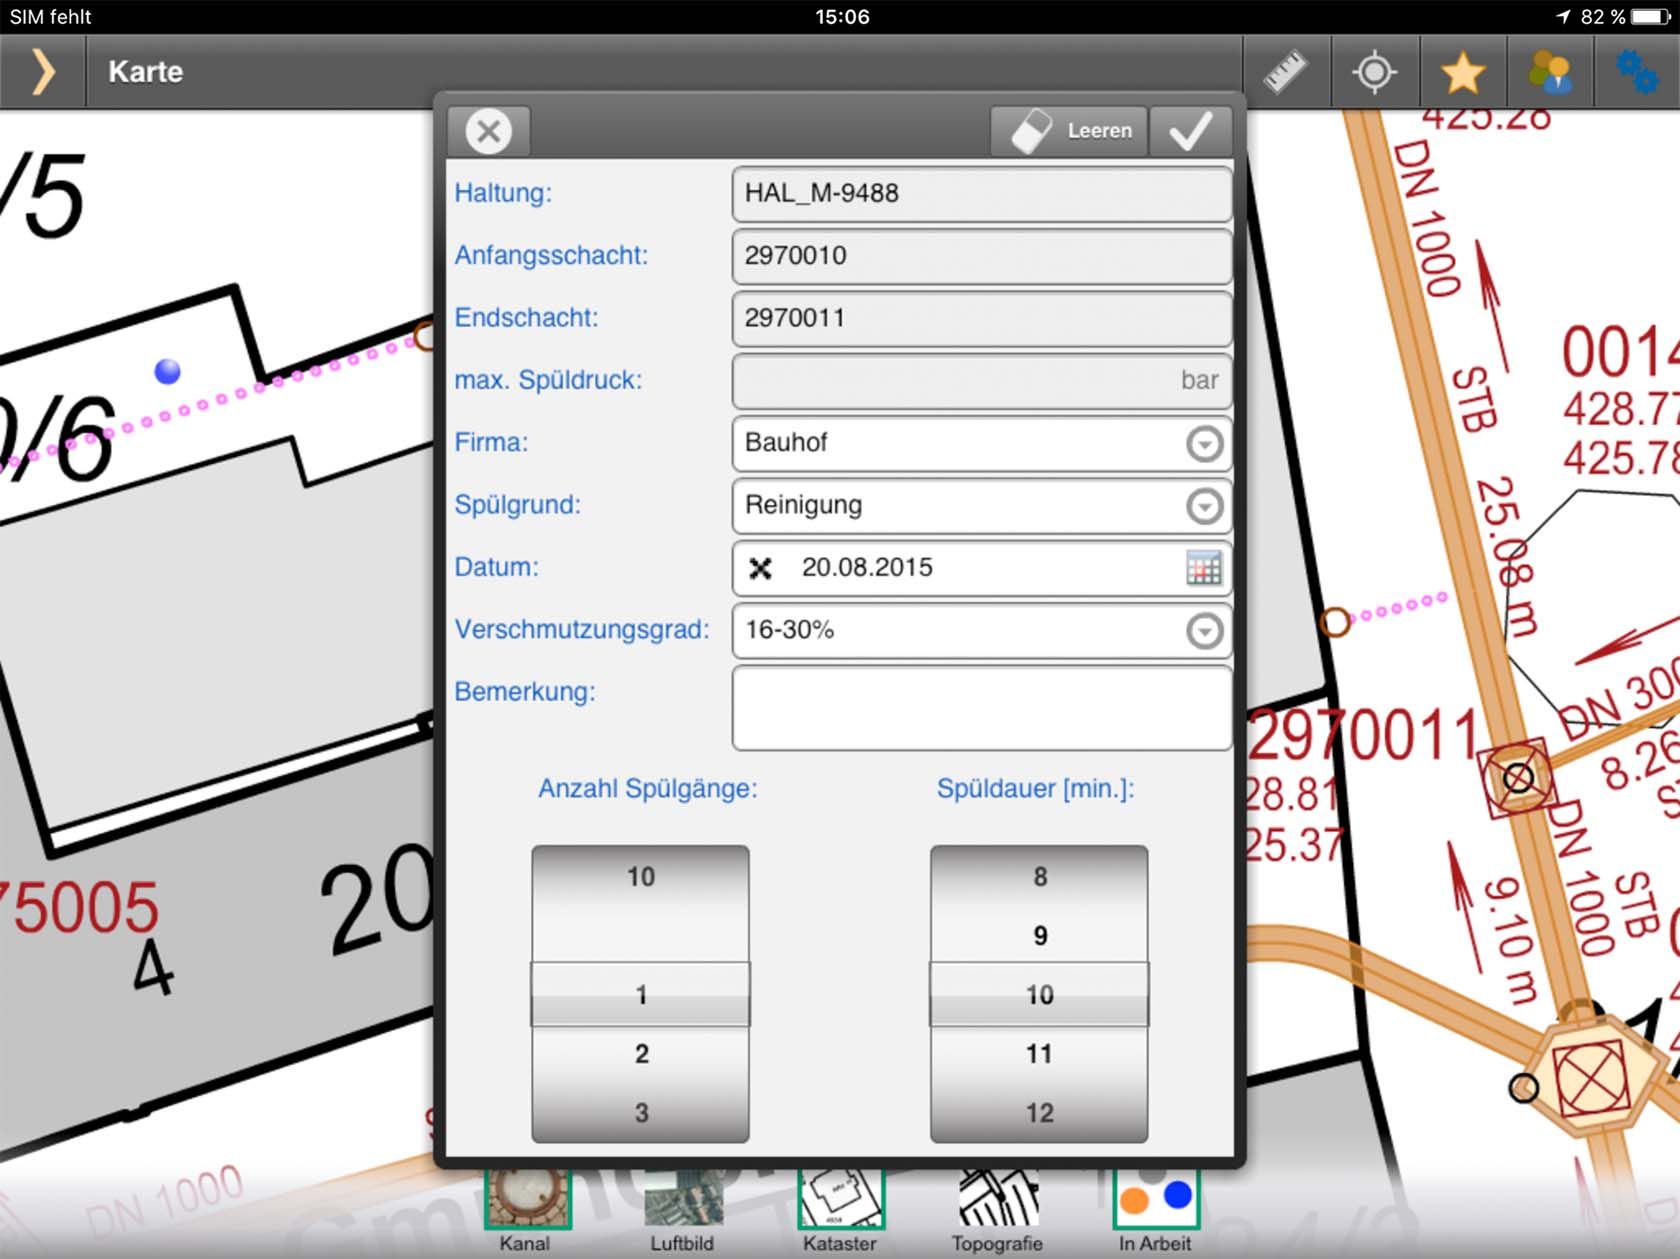Open the Verschmutzungsgrad dropdown
The image size is (1680, 1259).
[x=1204, y=631]
